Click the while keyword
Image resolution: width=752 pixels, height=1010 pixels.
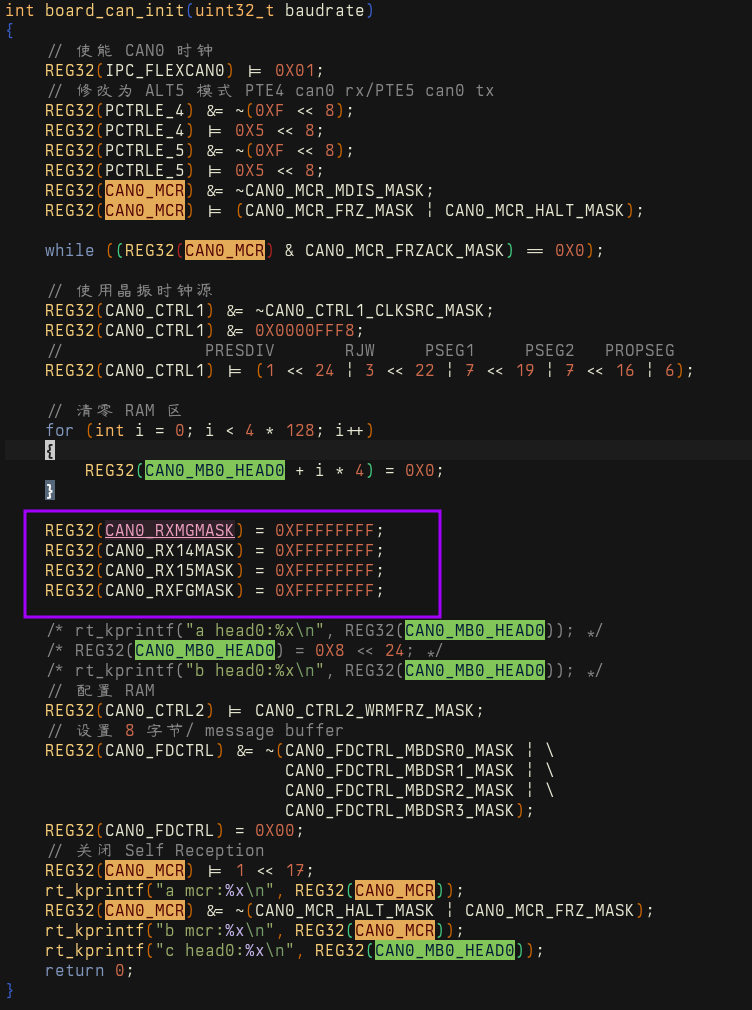[x=69, y=250]
